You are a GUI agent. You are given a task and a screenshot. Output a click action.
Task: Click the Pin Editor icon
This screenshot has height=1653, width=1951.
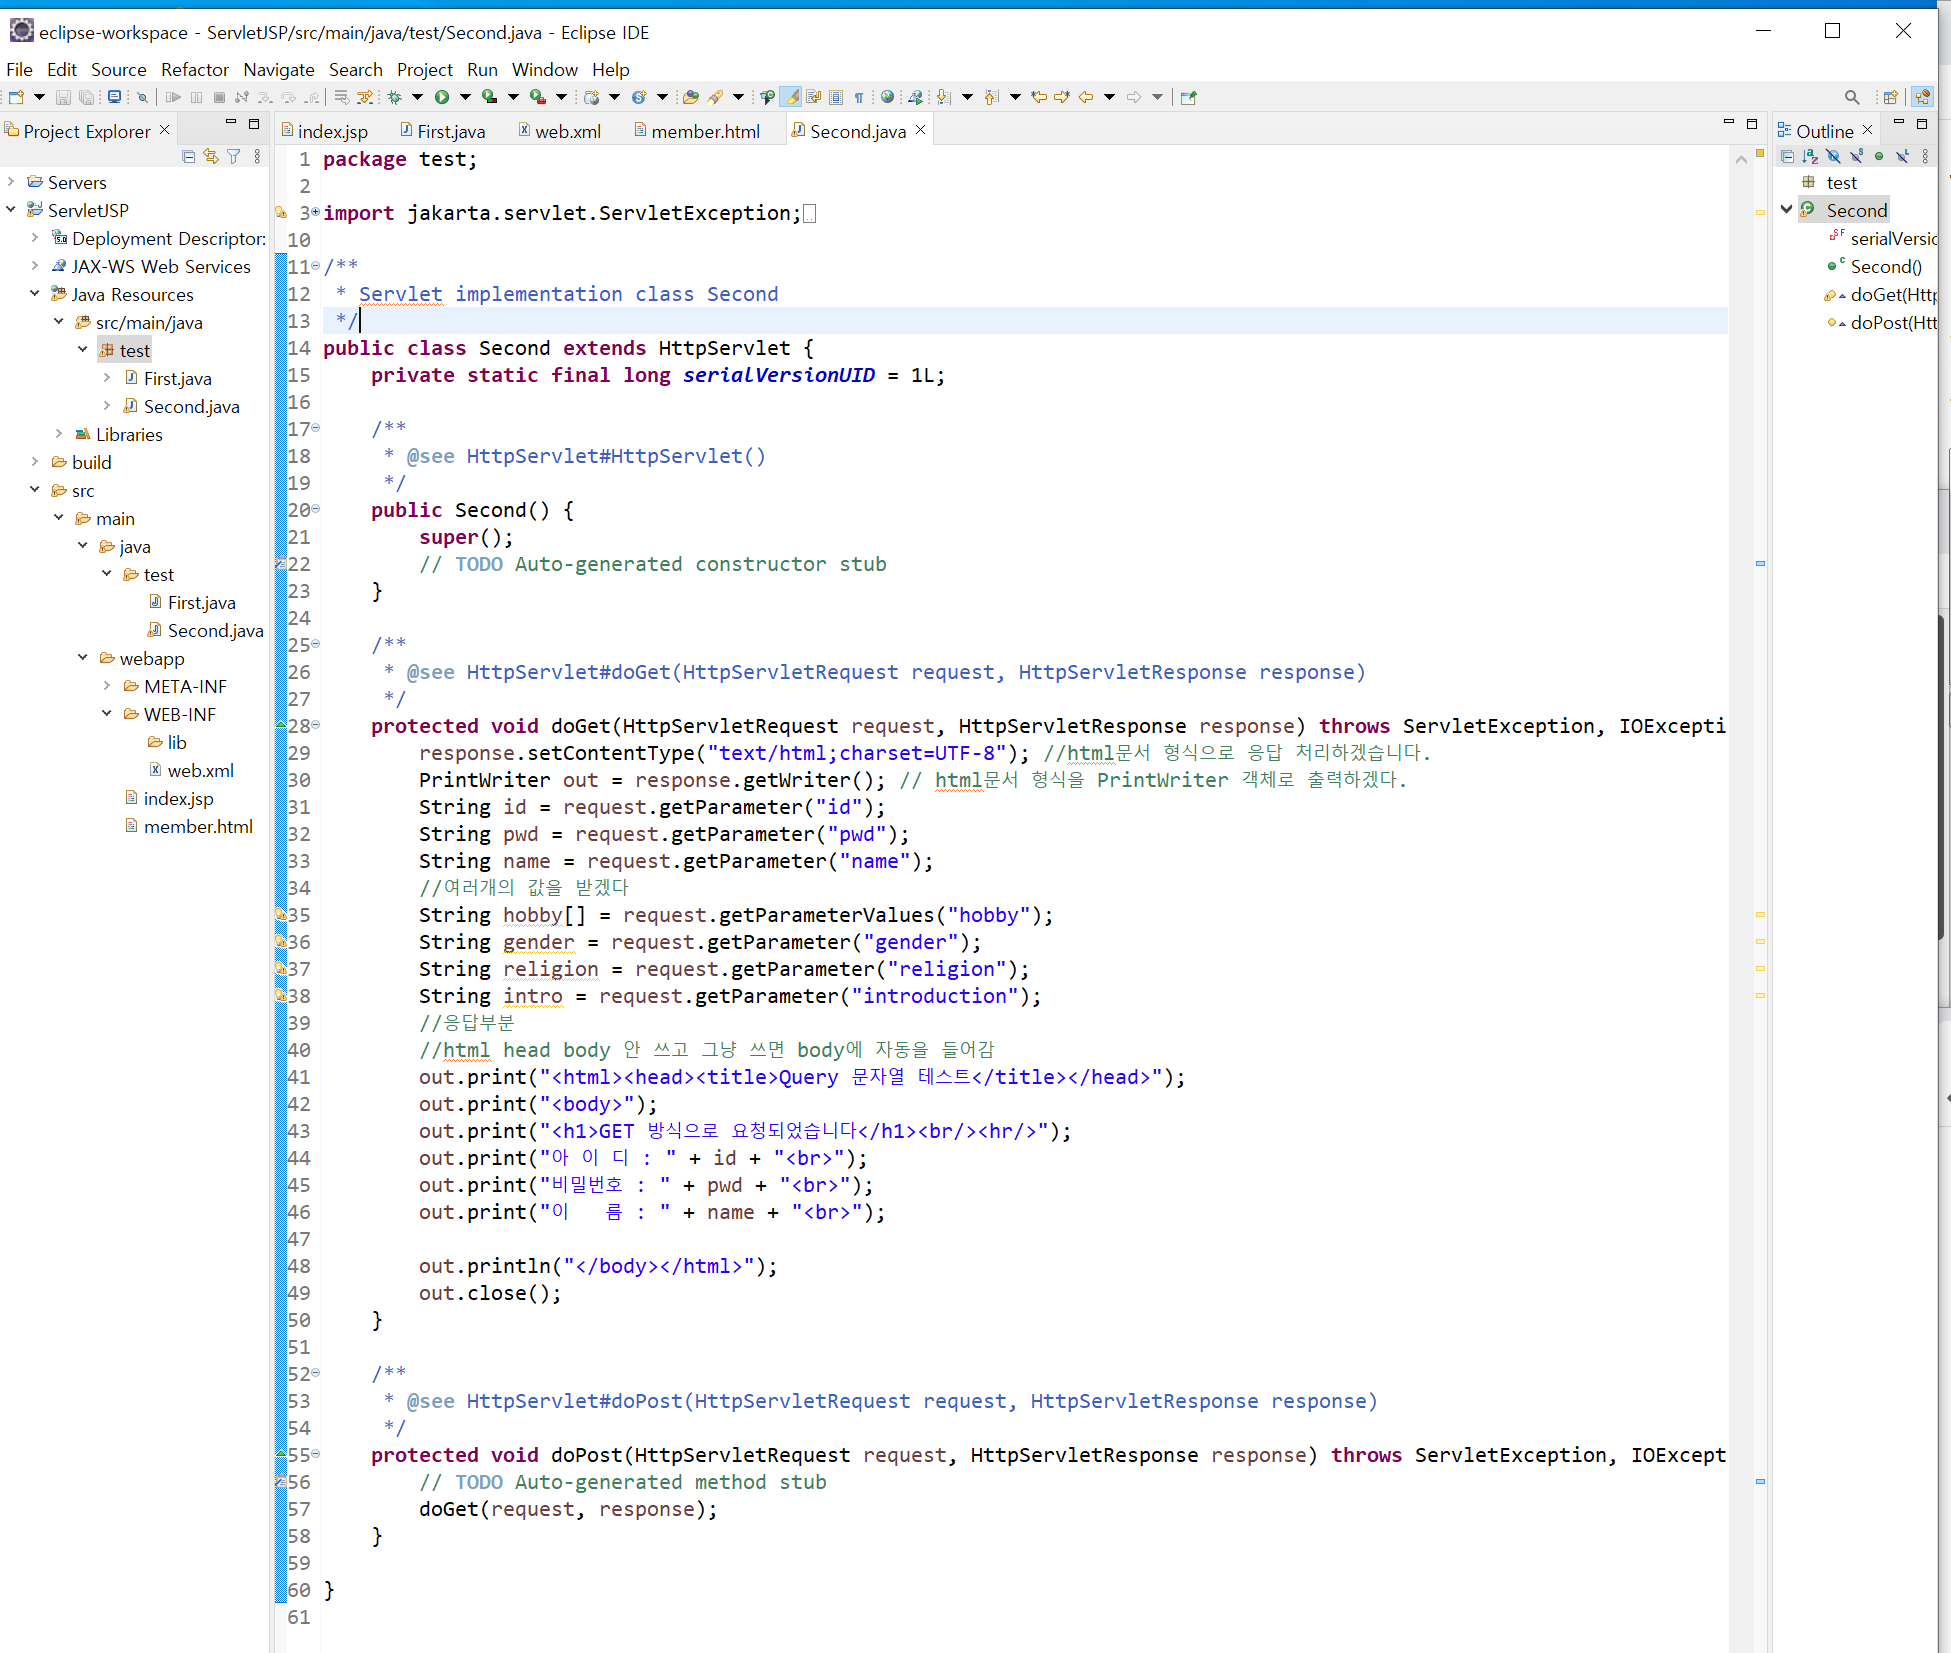[x=1188, y=97]
